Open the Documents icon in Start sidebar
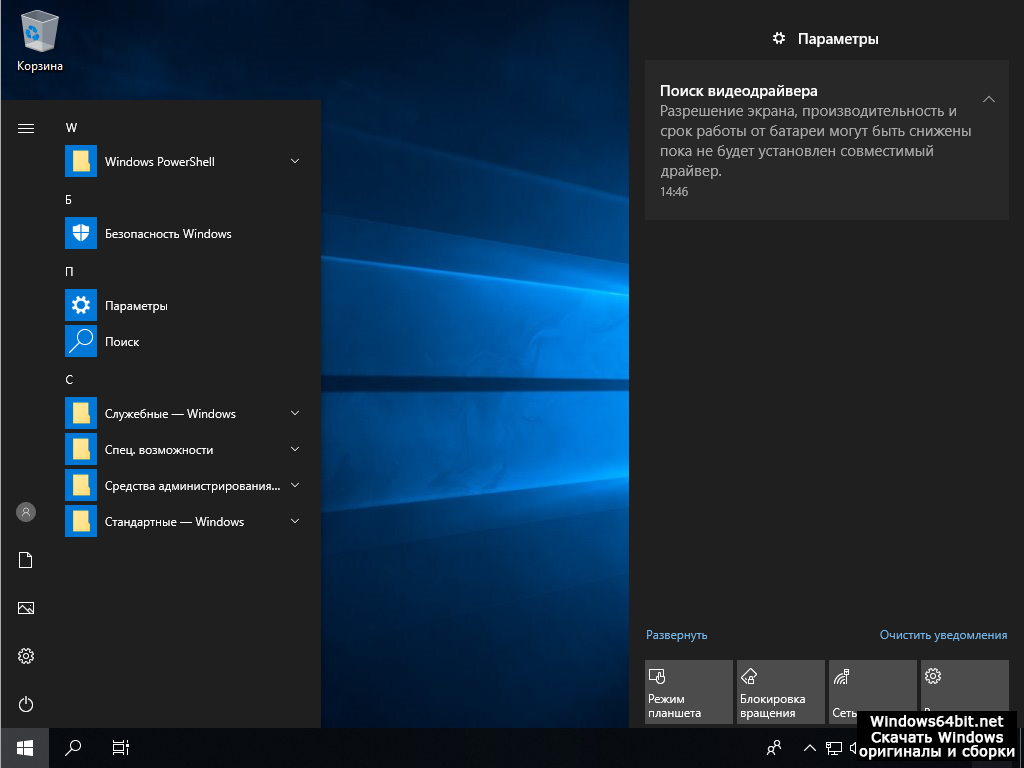1024x768 pixels. click(x=26, y=560)
